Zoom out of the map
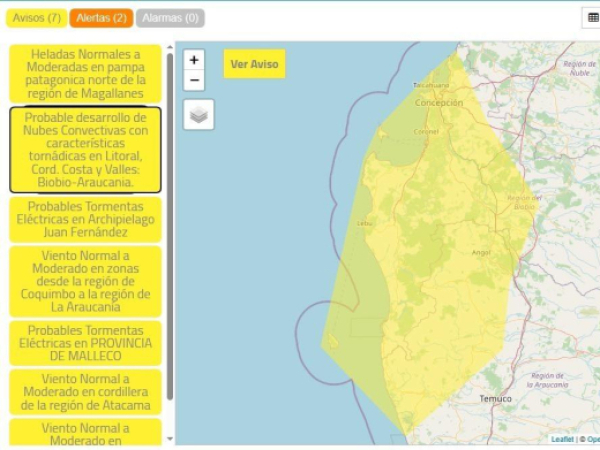The width and height of the screenshot is (600, 450). pyautogui.click(x=194, y=81)
